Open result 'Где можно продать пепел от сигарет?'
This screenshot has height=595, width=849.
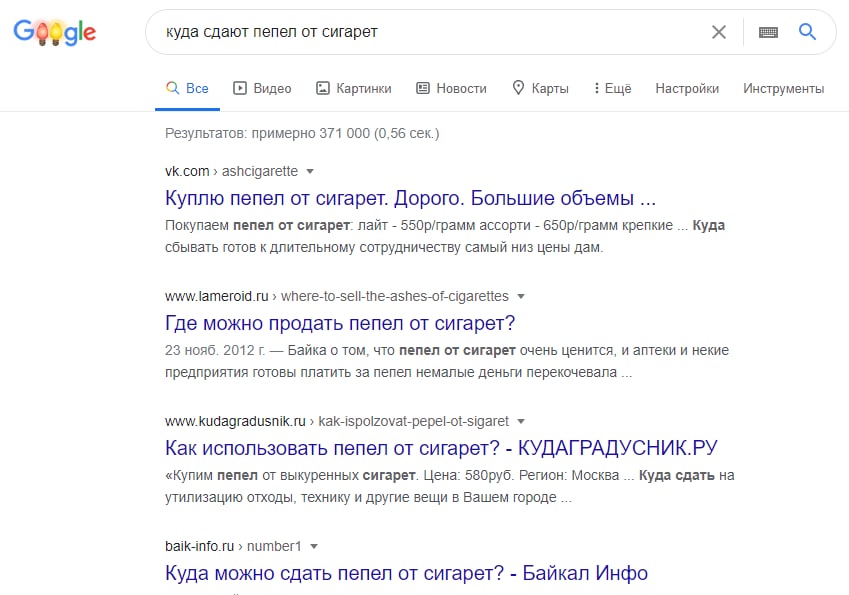tap(340, 323)
